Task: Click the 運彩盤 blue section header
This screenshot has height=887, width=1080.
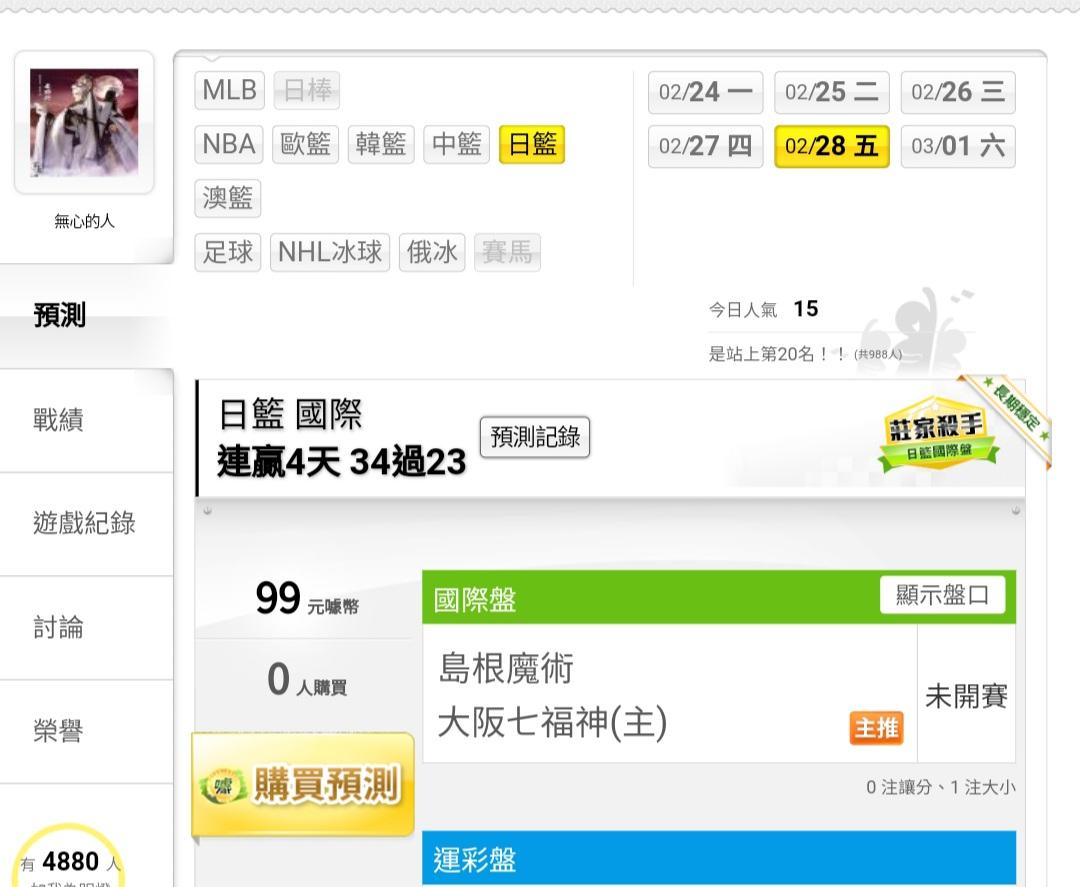Action: (719, 858)
